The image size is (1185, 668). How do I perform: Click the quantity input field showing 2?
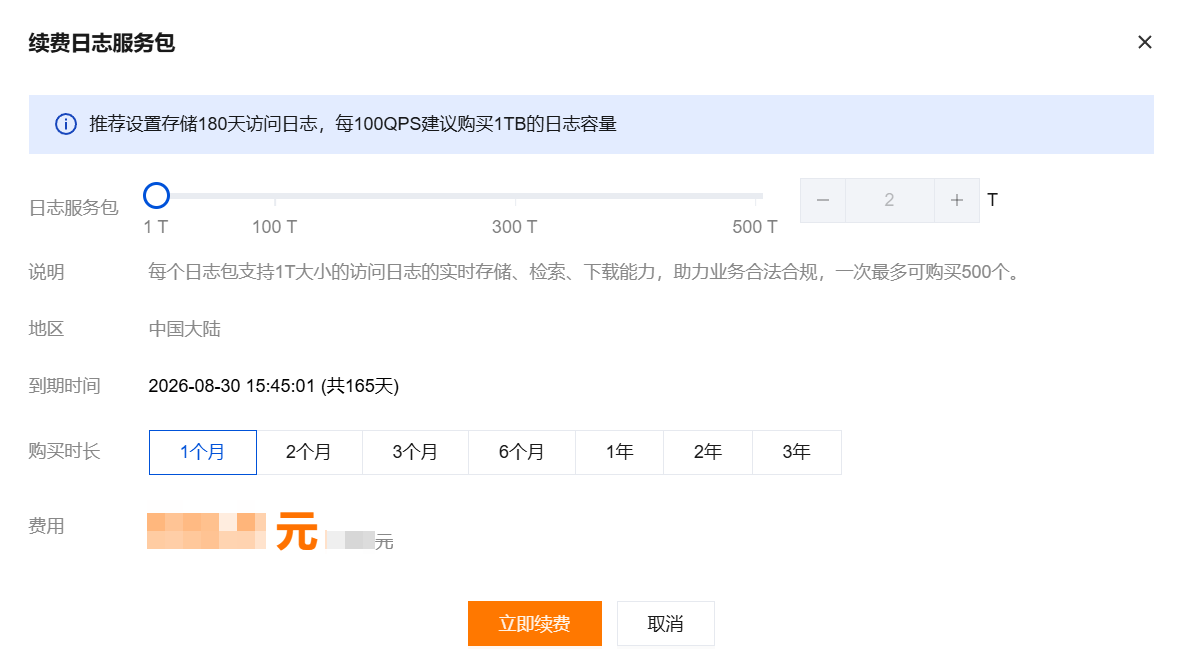(x=890, y=200)
